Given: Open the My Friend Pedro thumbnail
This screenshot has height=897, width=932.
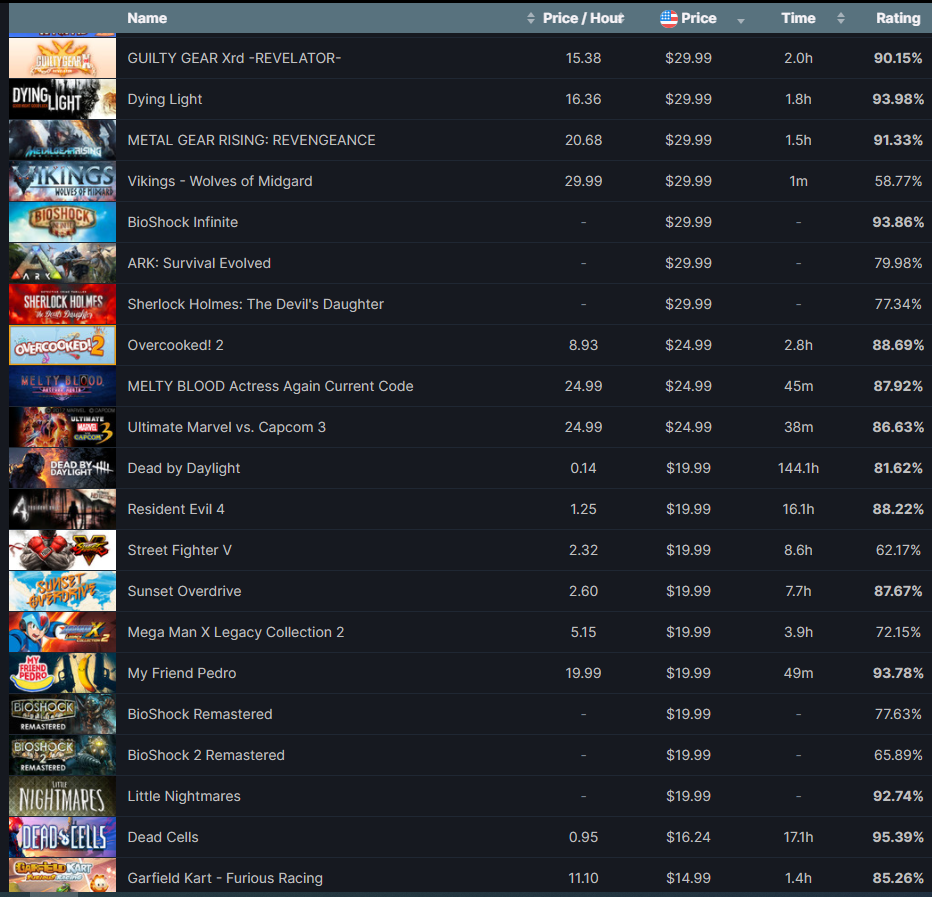Looking at the screenshot, I should pos(62,673).
